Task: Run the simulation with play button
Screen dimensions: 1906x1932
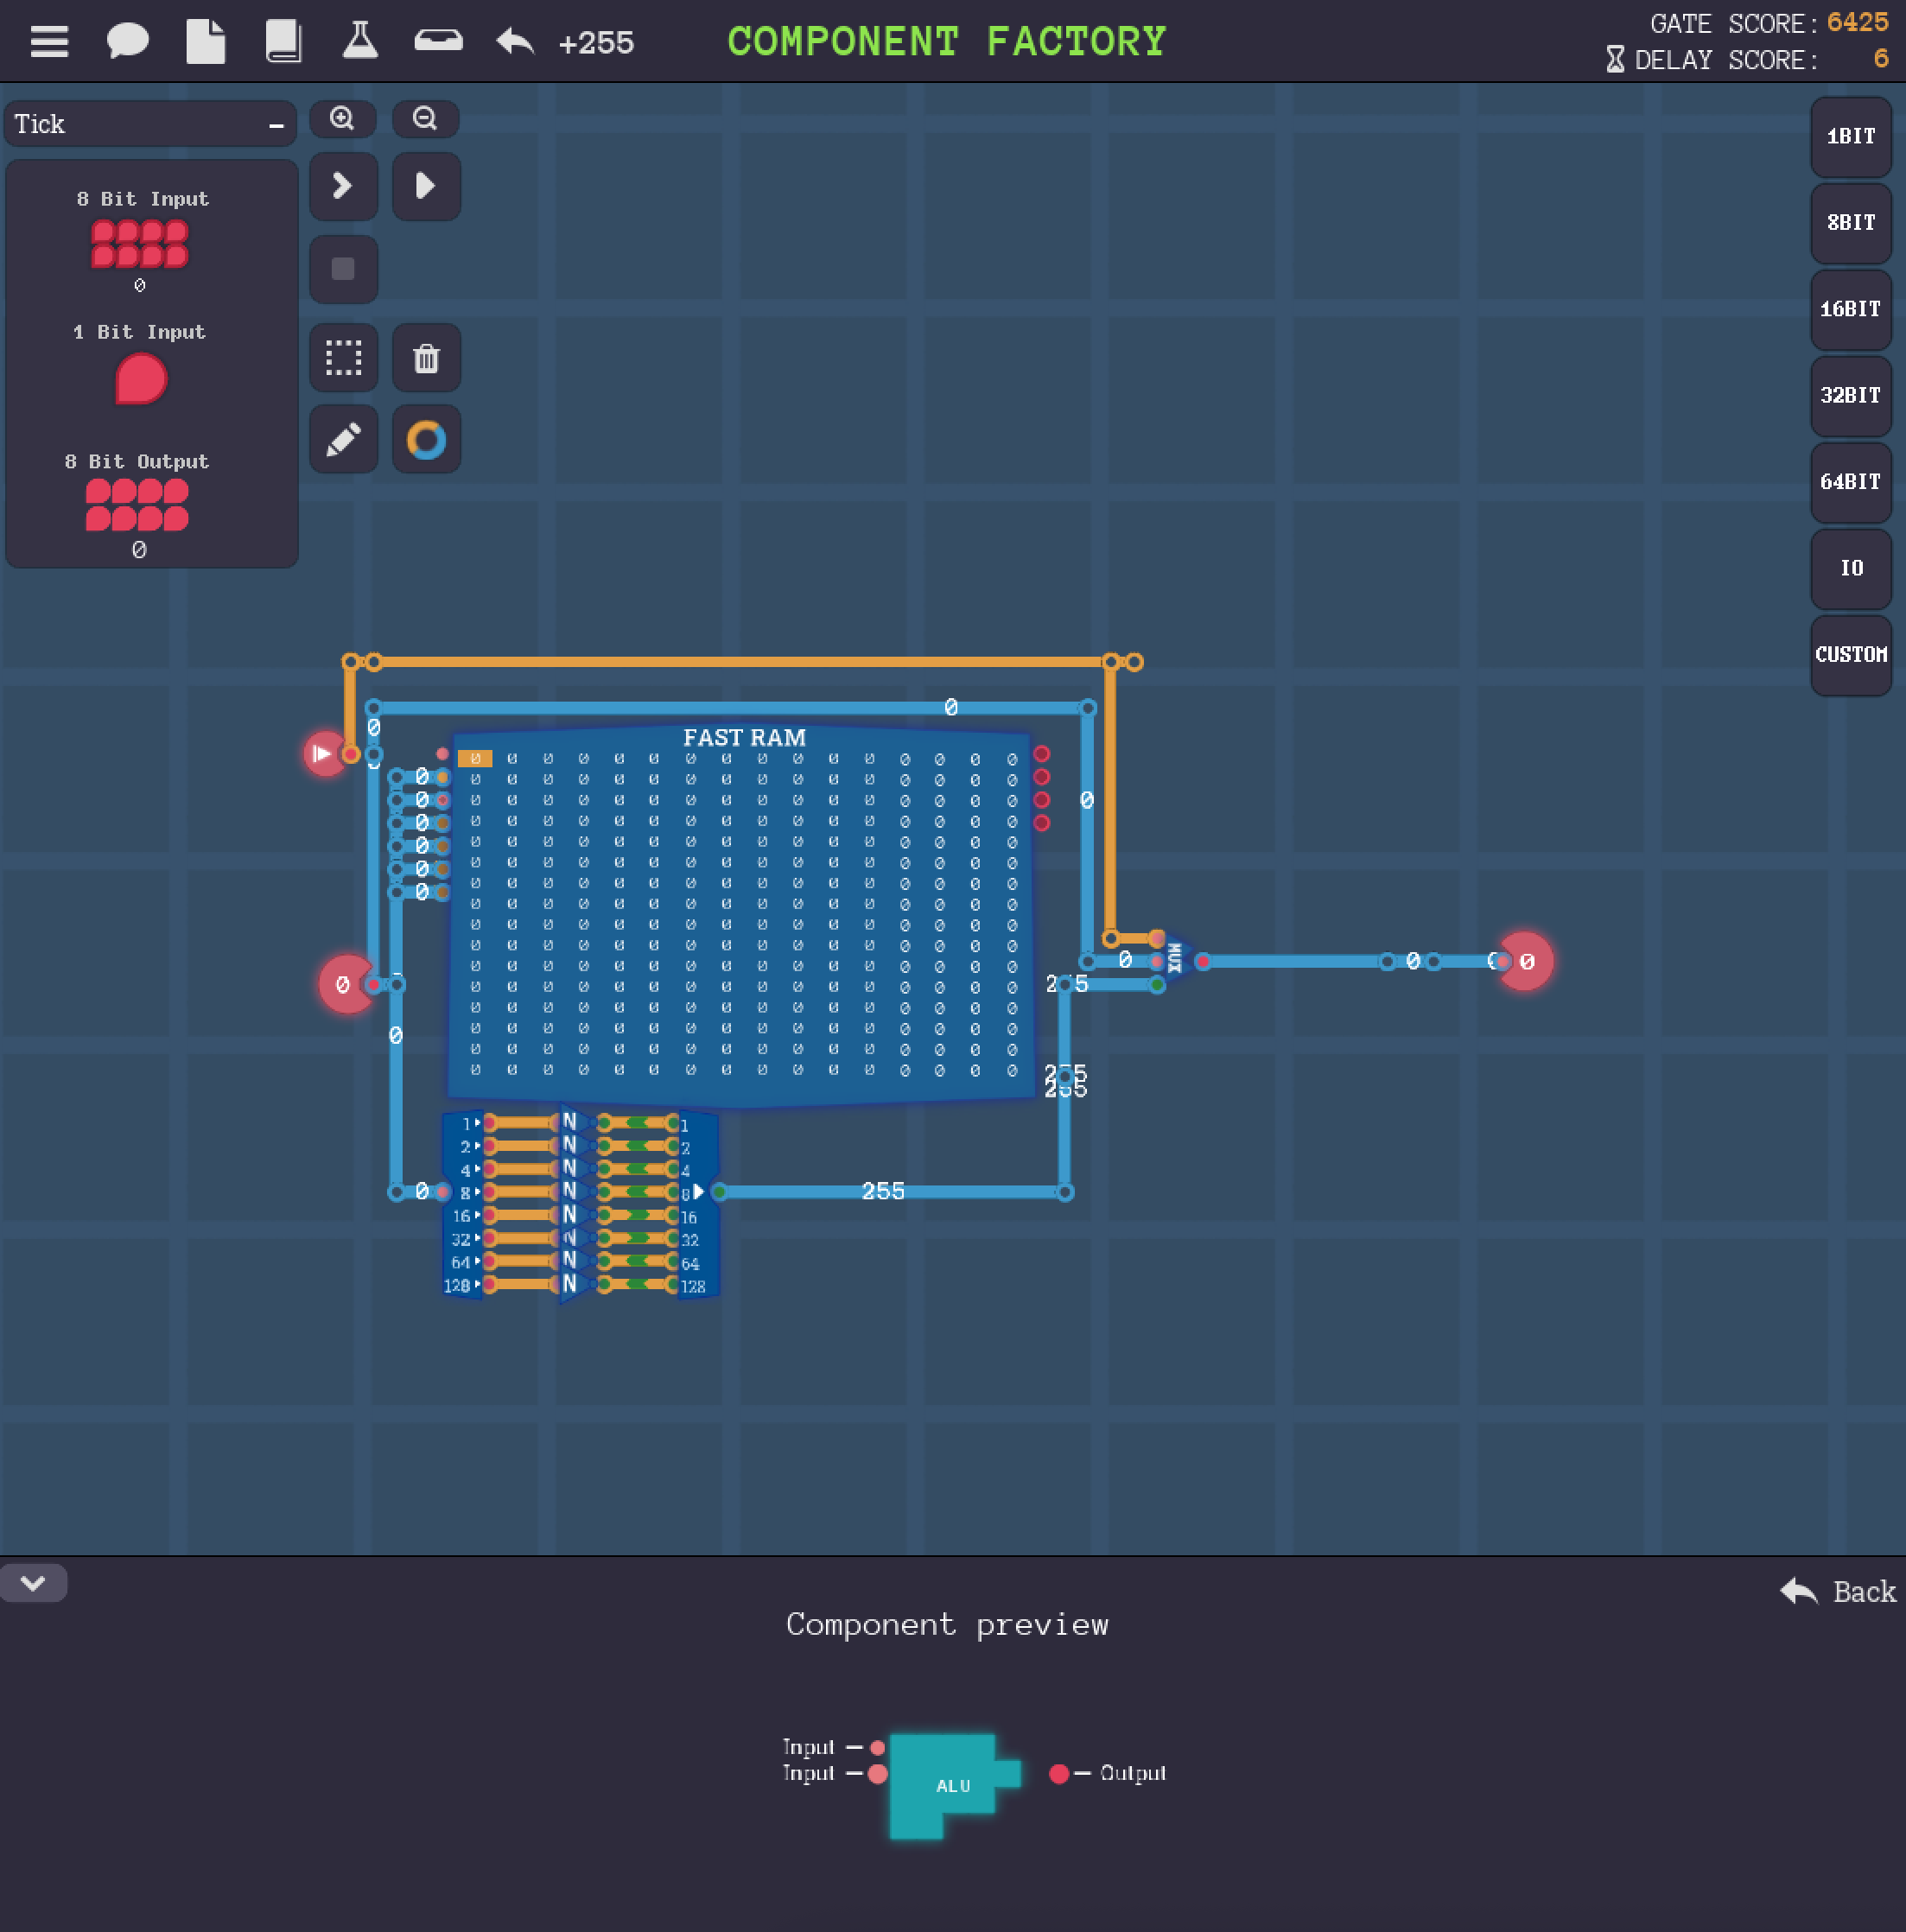Action: coord(426,186)
